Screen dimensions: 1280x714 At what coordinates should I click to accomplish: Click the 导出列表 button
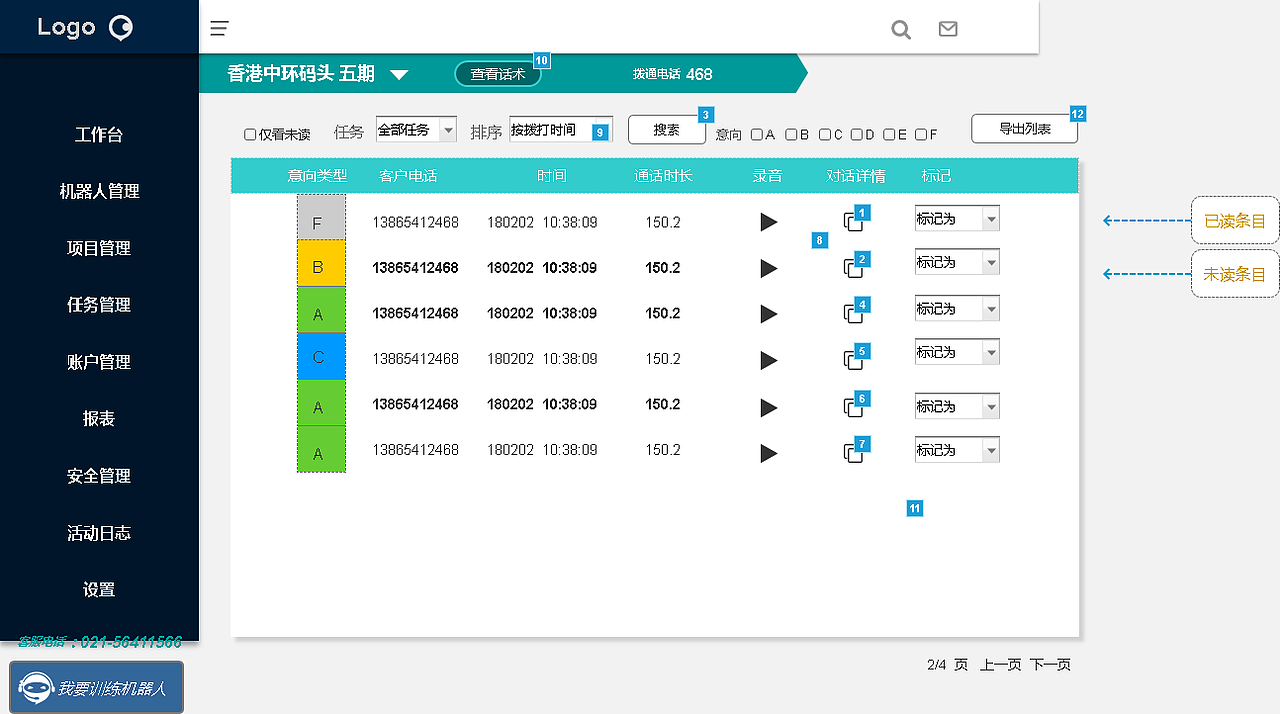click(x=1025, y=129)
